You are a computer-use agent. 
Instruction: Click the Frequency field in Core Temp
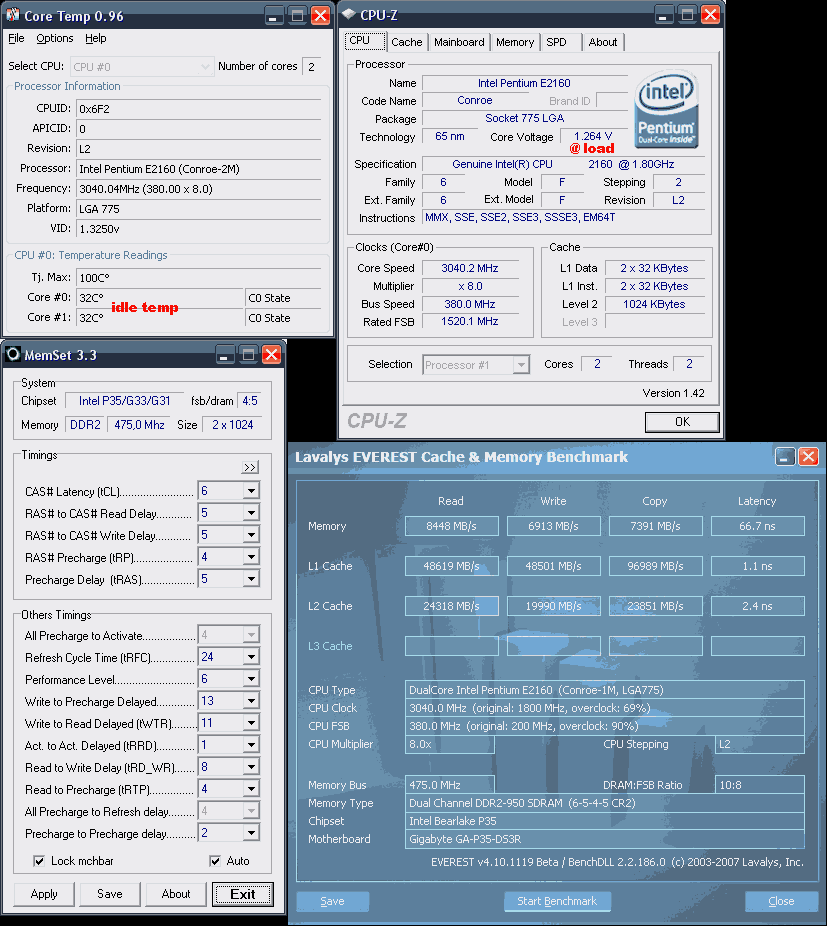[x=199, y=189]
